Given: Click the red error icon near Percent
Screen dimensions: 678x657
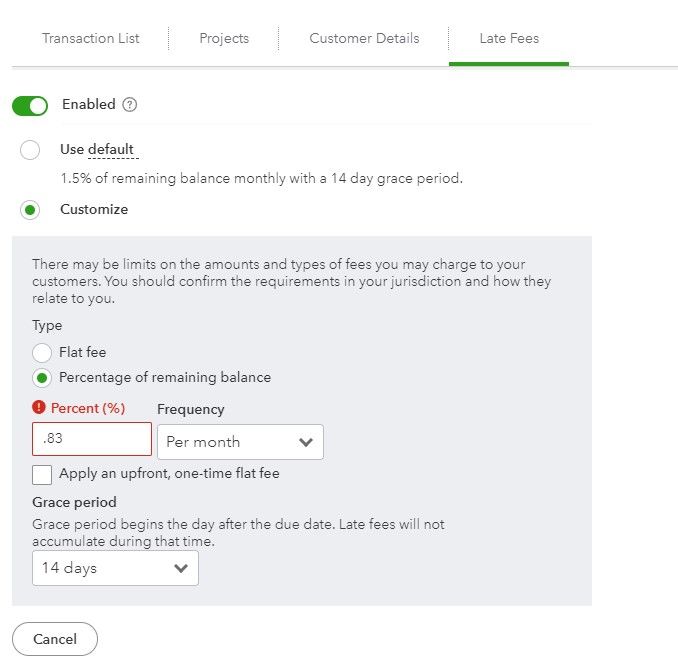Looking at the screenshot, I should (x=39, y=408).
